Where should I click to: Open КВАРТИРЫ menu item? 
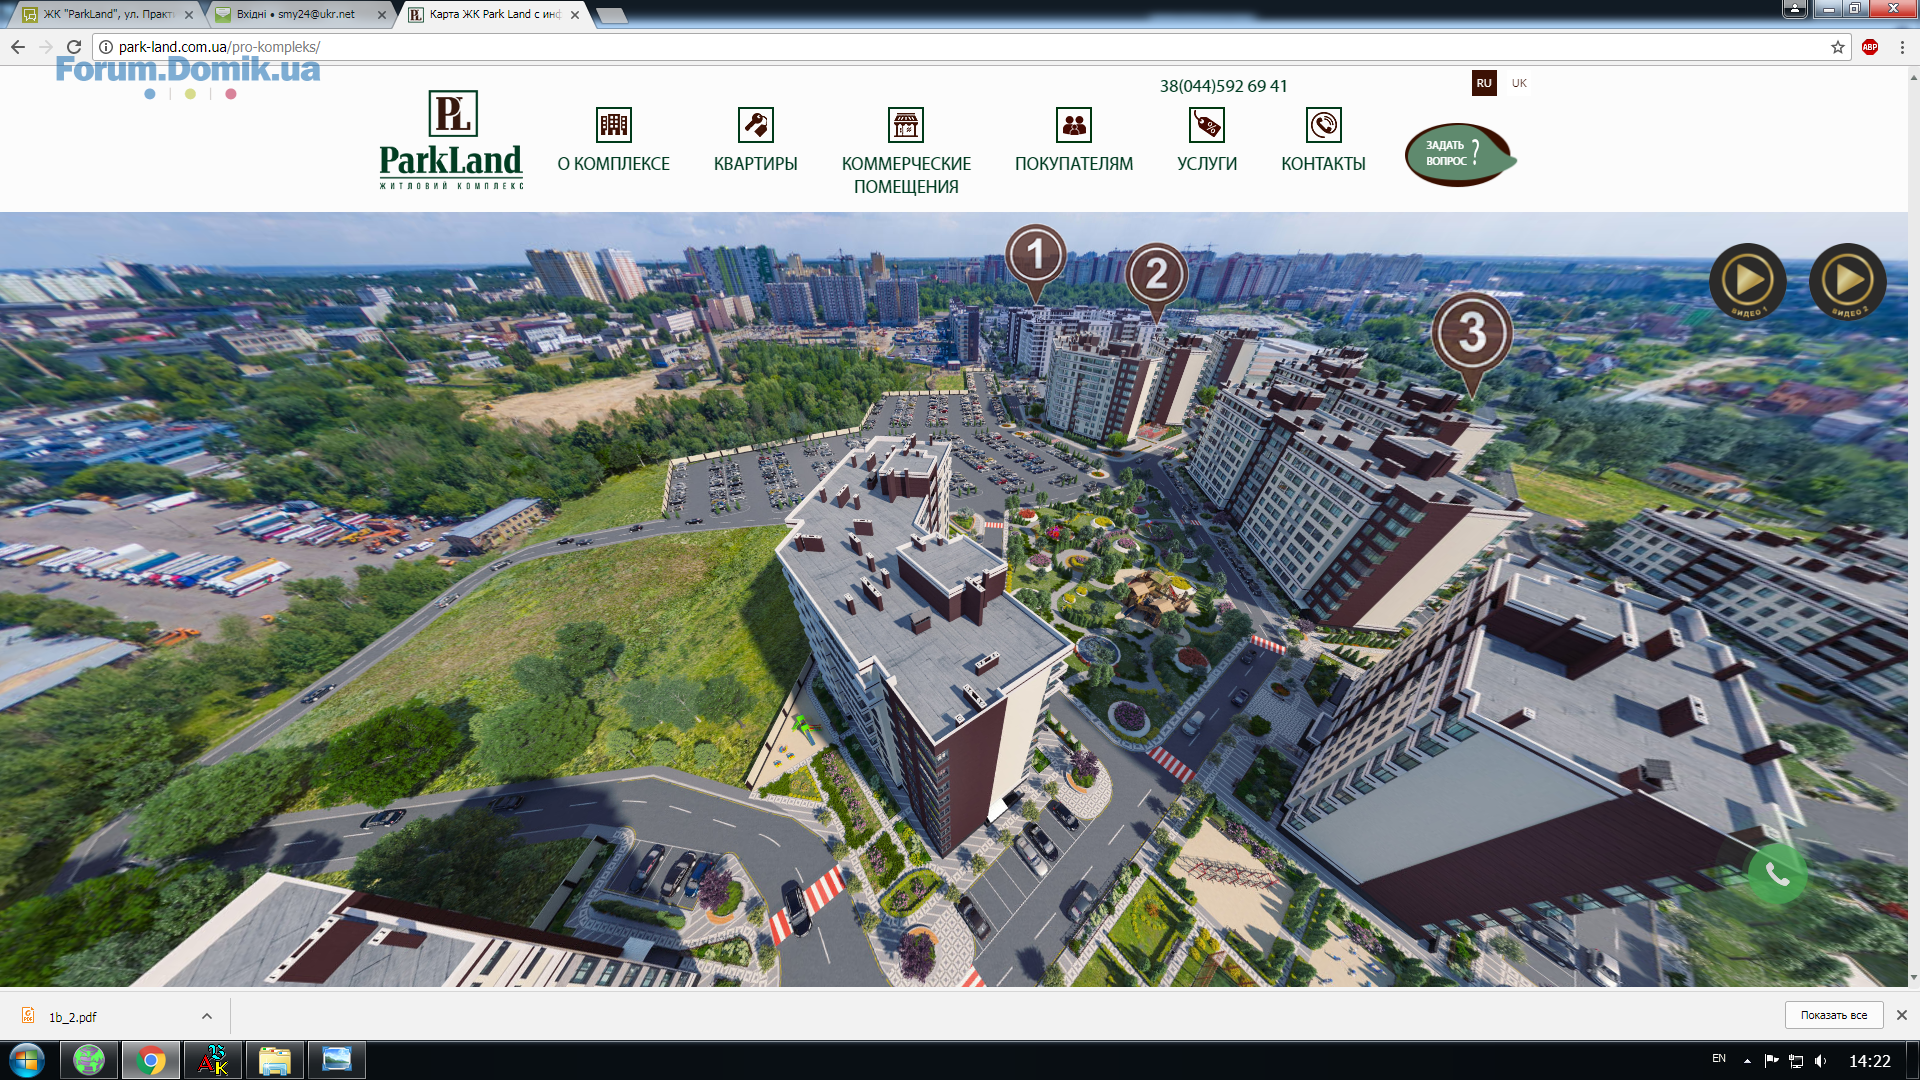tap(756, 164)
